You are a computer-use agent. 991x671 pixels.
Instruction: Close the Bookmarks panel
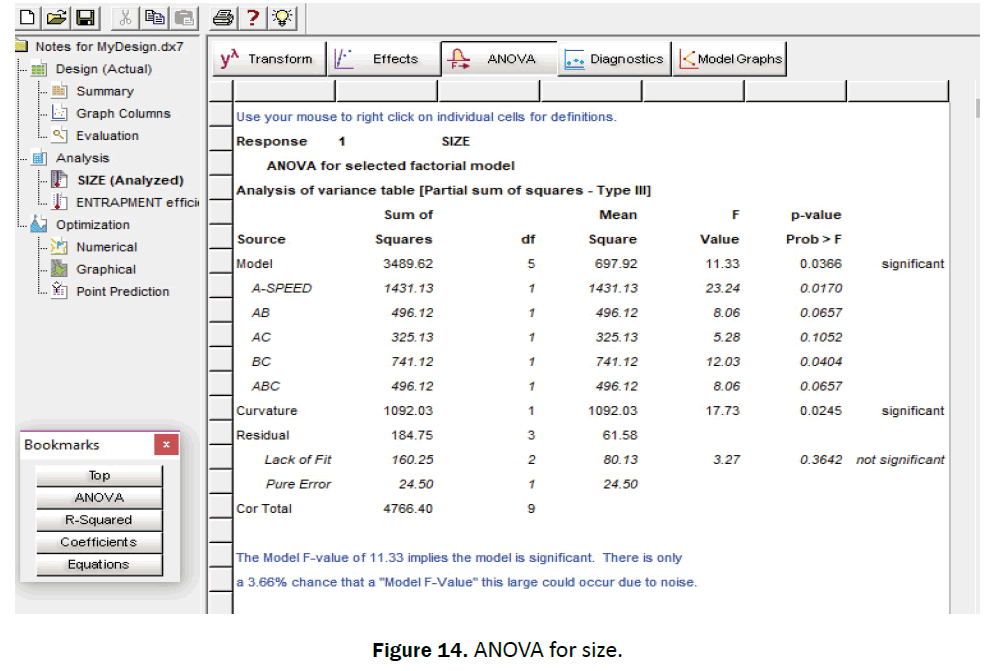tap(166, 445)
